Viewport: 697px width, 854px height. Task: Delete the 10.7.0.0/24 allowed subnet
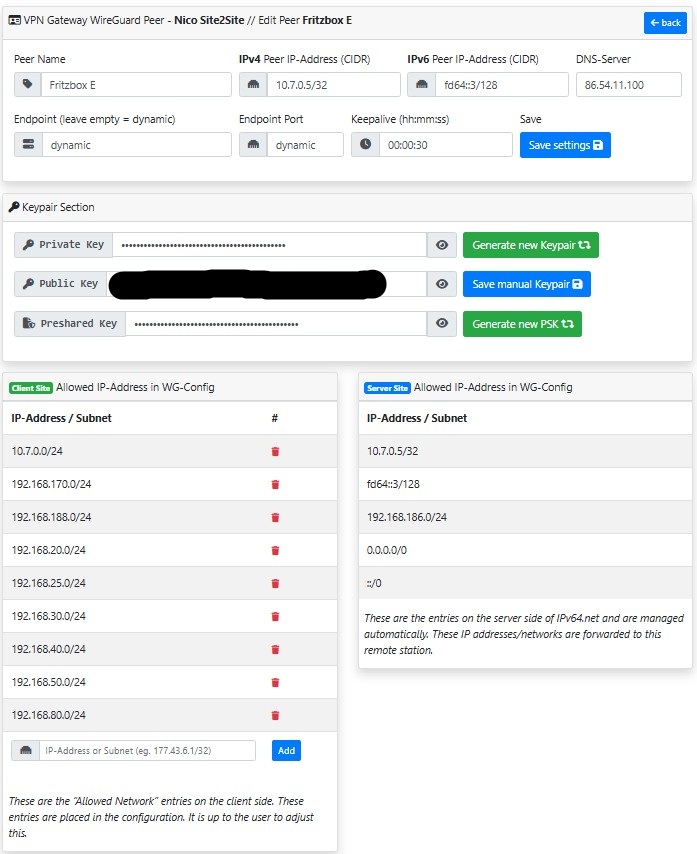click(275, 452)
